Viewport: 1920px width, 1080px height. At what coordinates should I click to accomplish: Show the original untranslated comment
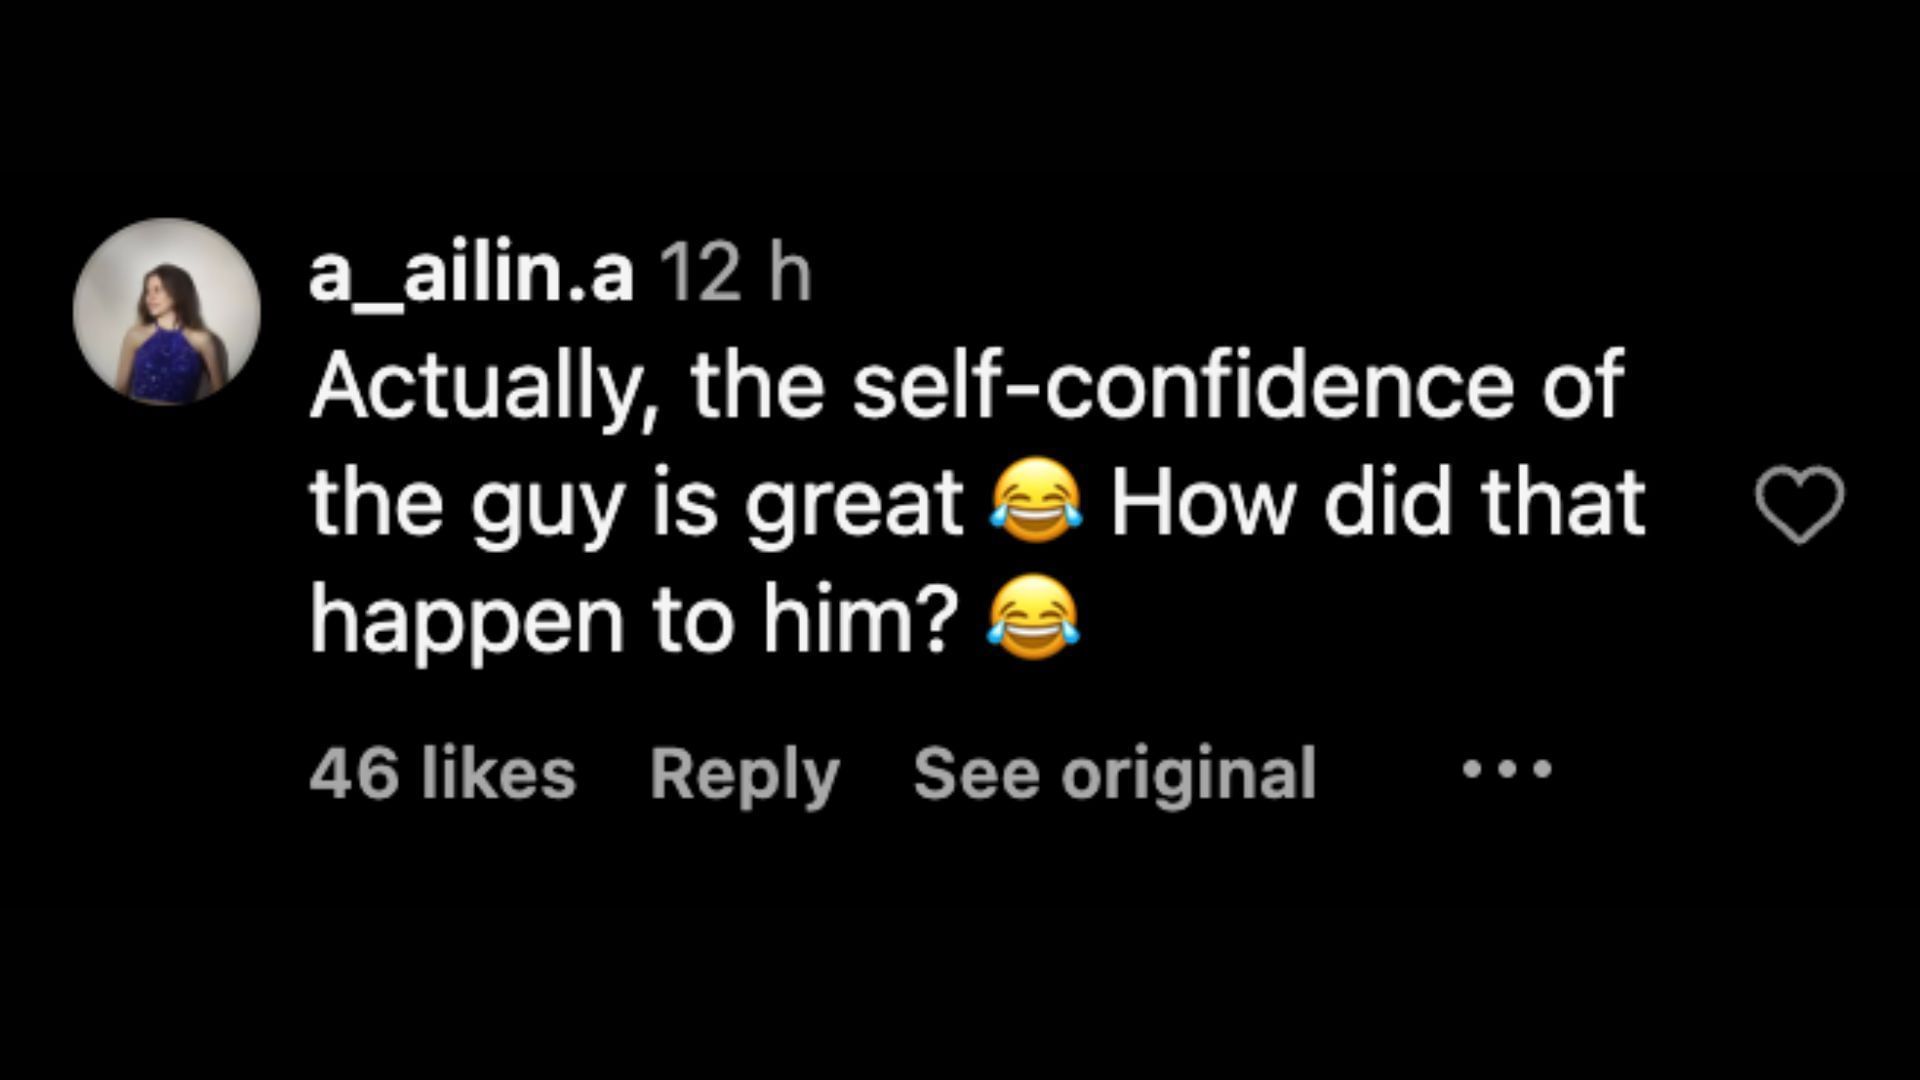(x=1114, y=775)
